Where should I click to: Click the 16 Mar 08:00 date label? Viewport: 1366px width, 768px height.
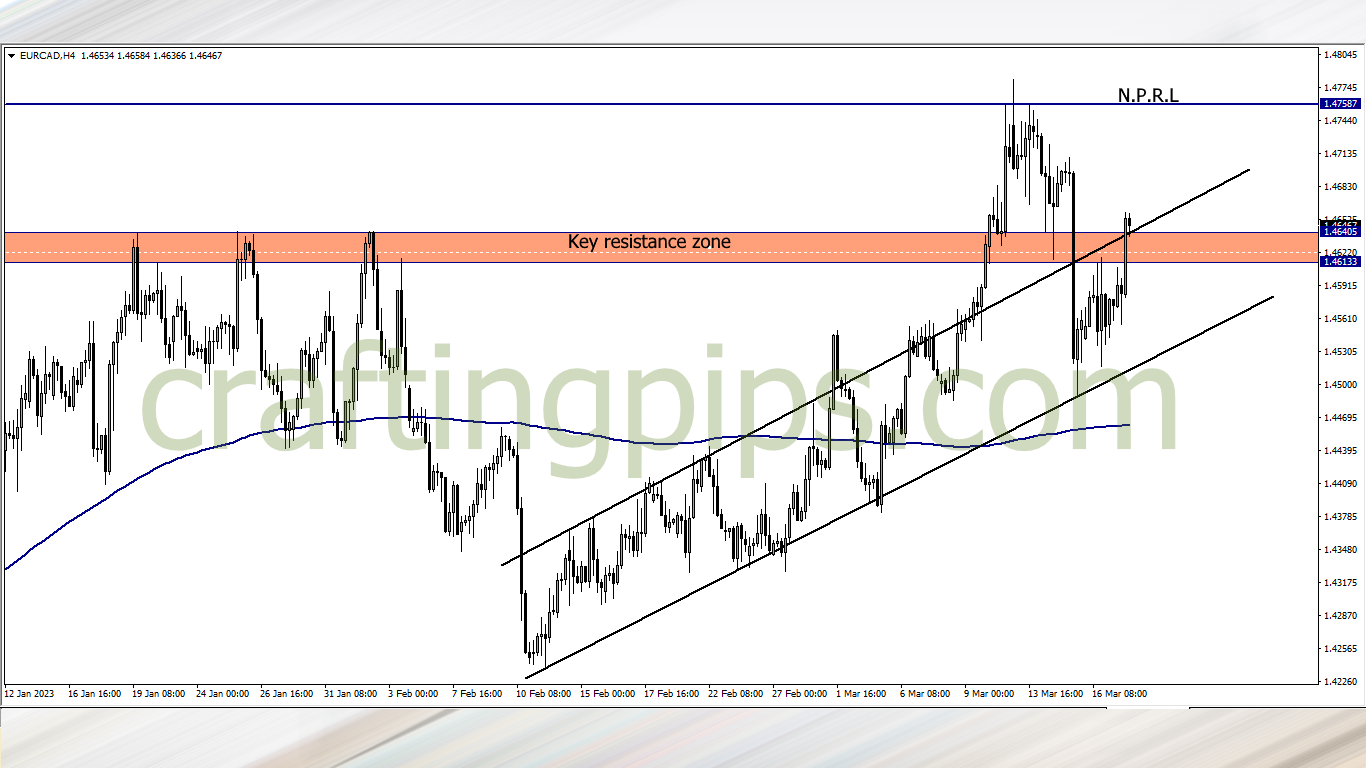tap(1119, 693)
